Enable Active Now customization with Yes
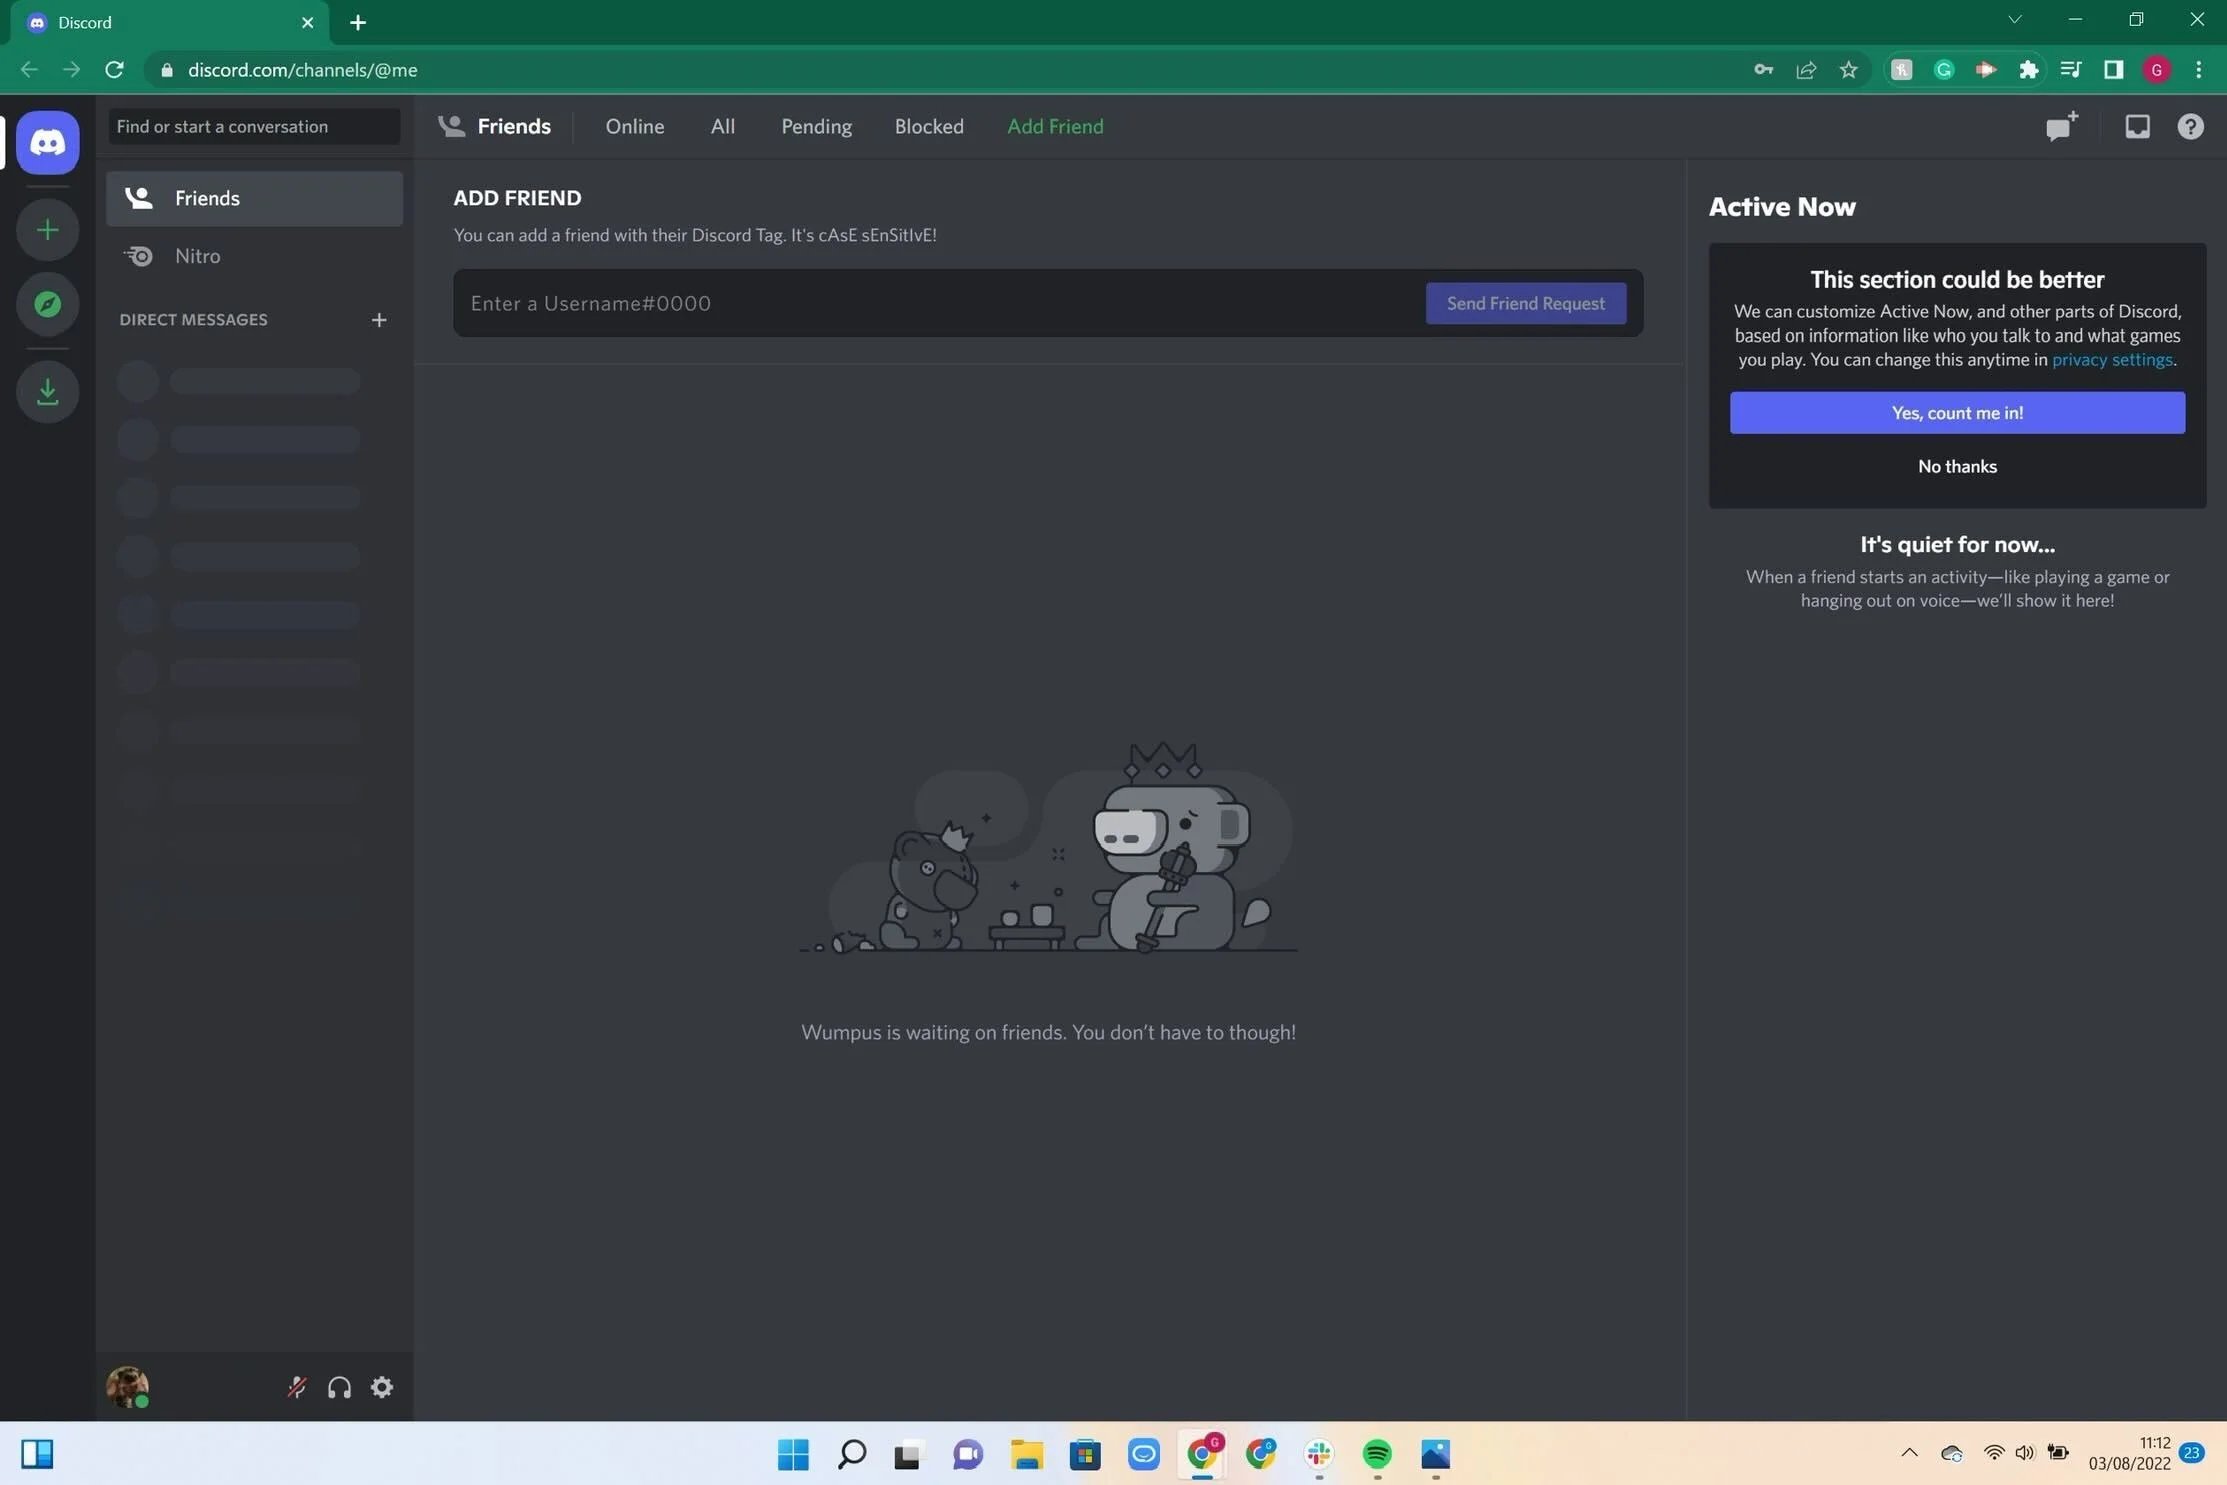 pyautogui.click(x=1957, y=413)
